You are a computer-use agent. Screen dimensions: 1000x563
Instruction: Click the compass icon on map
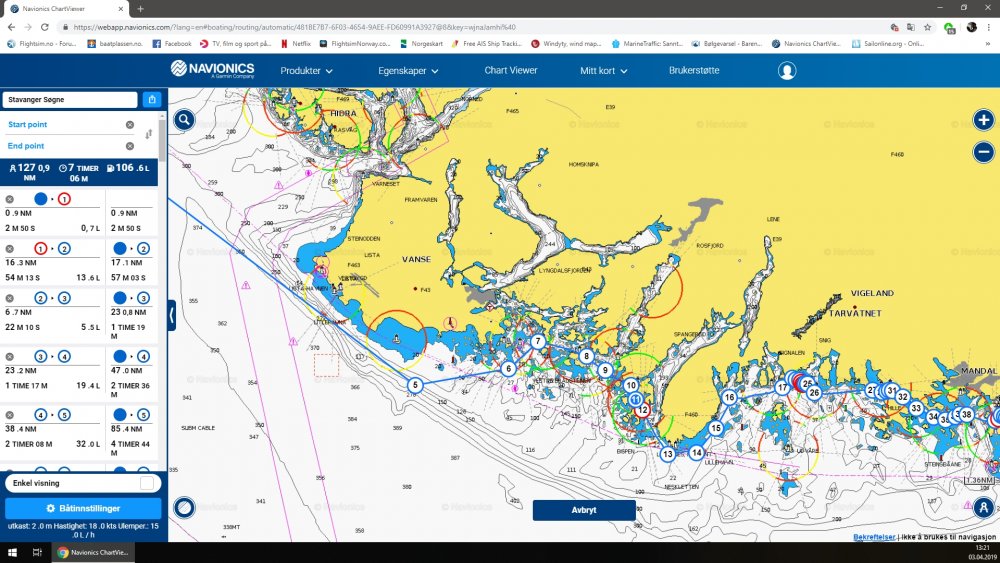click(x=184, y=508)
